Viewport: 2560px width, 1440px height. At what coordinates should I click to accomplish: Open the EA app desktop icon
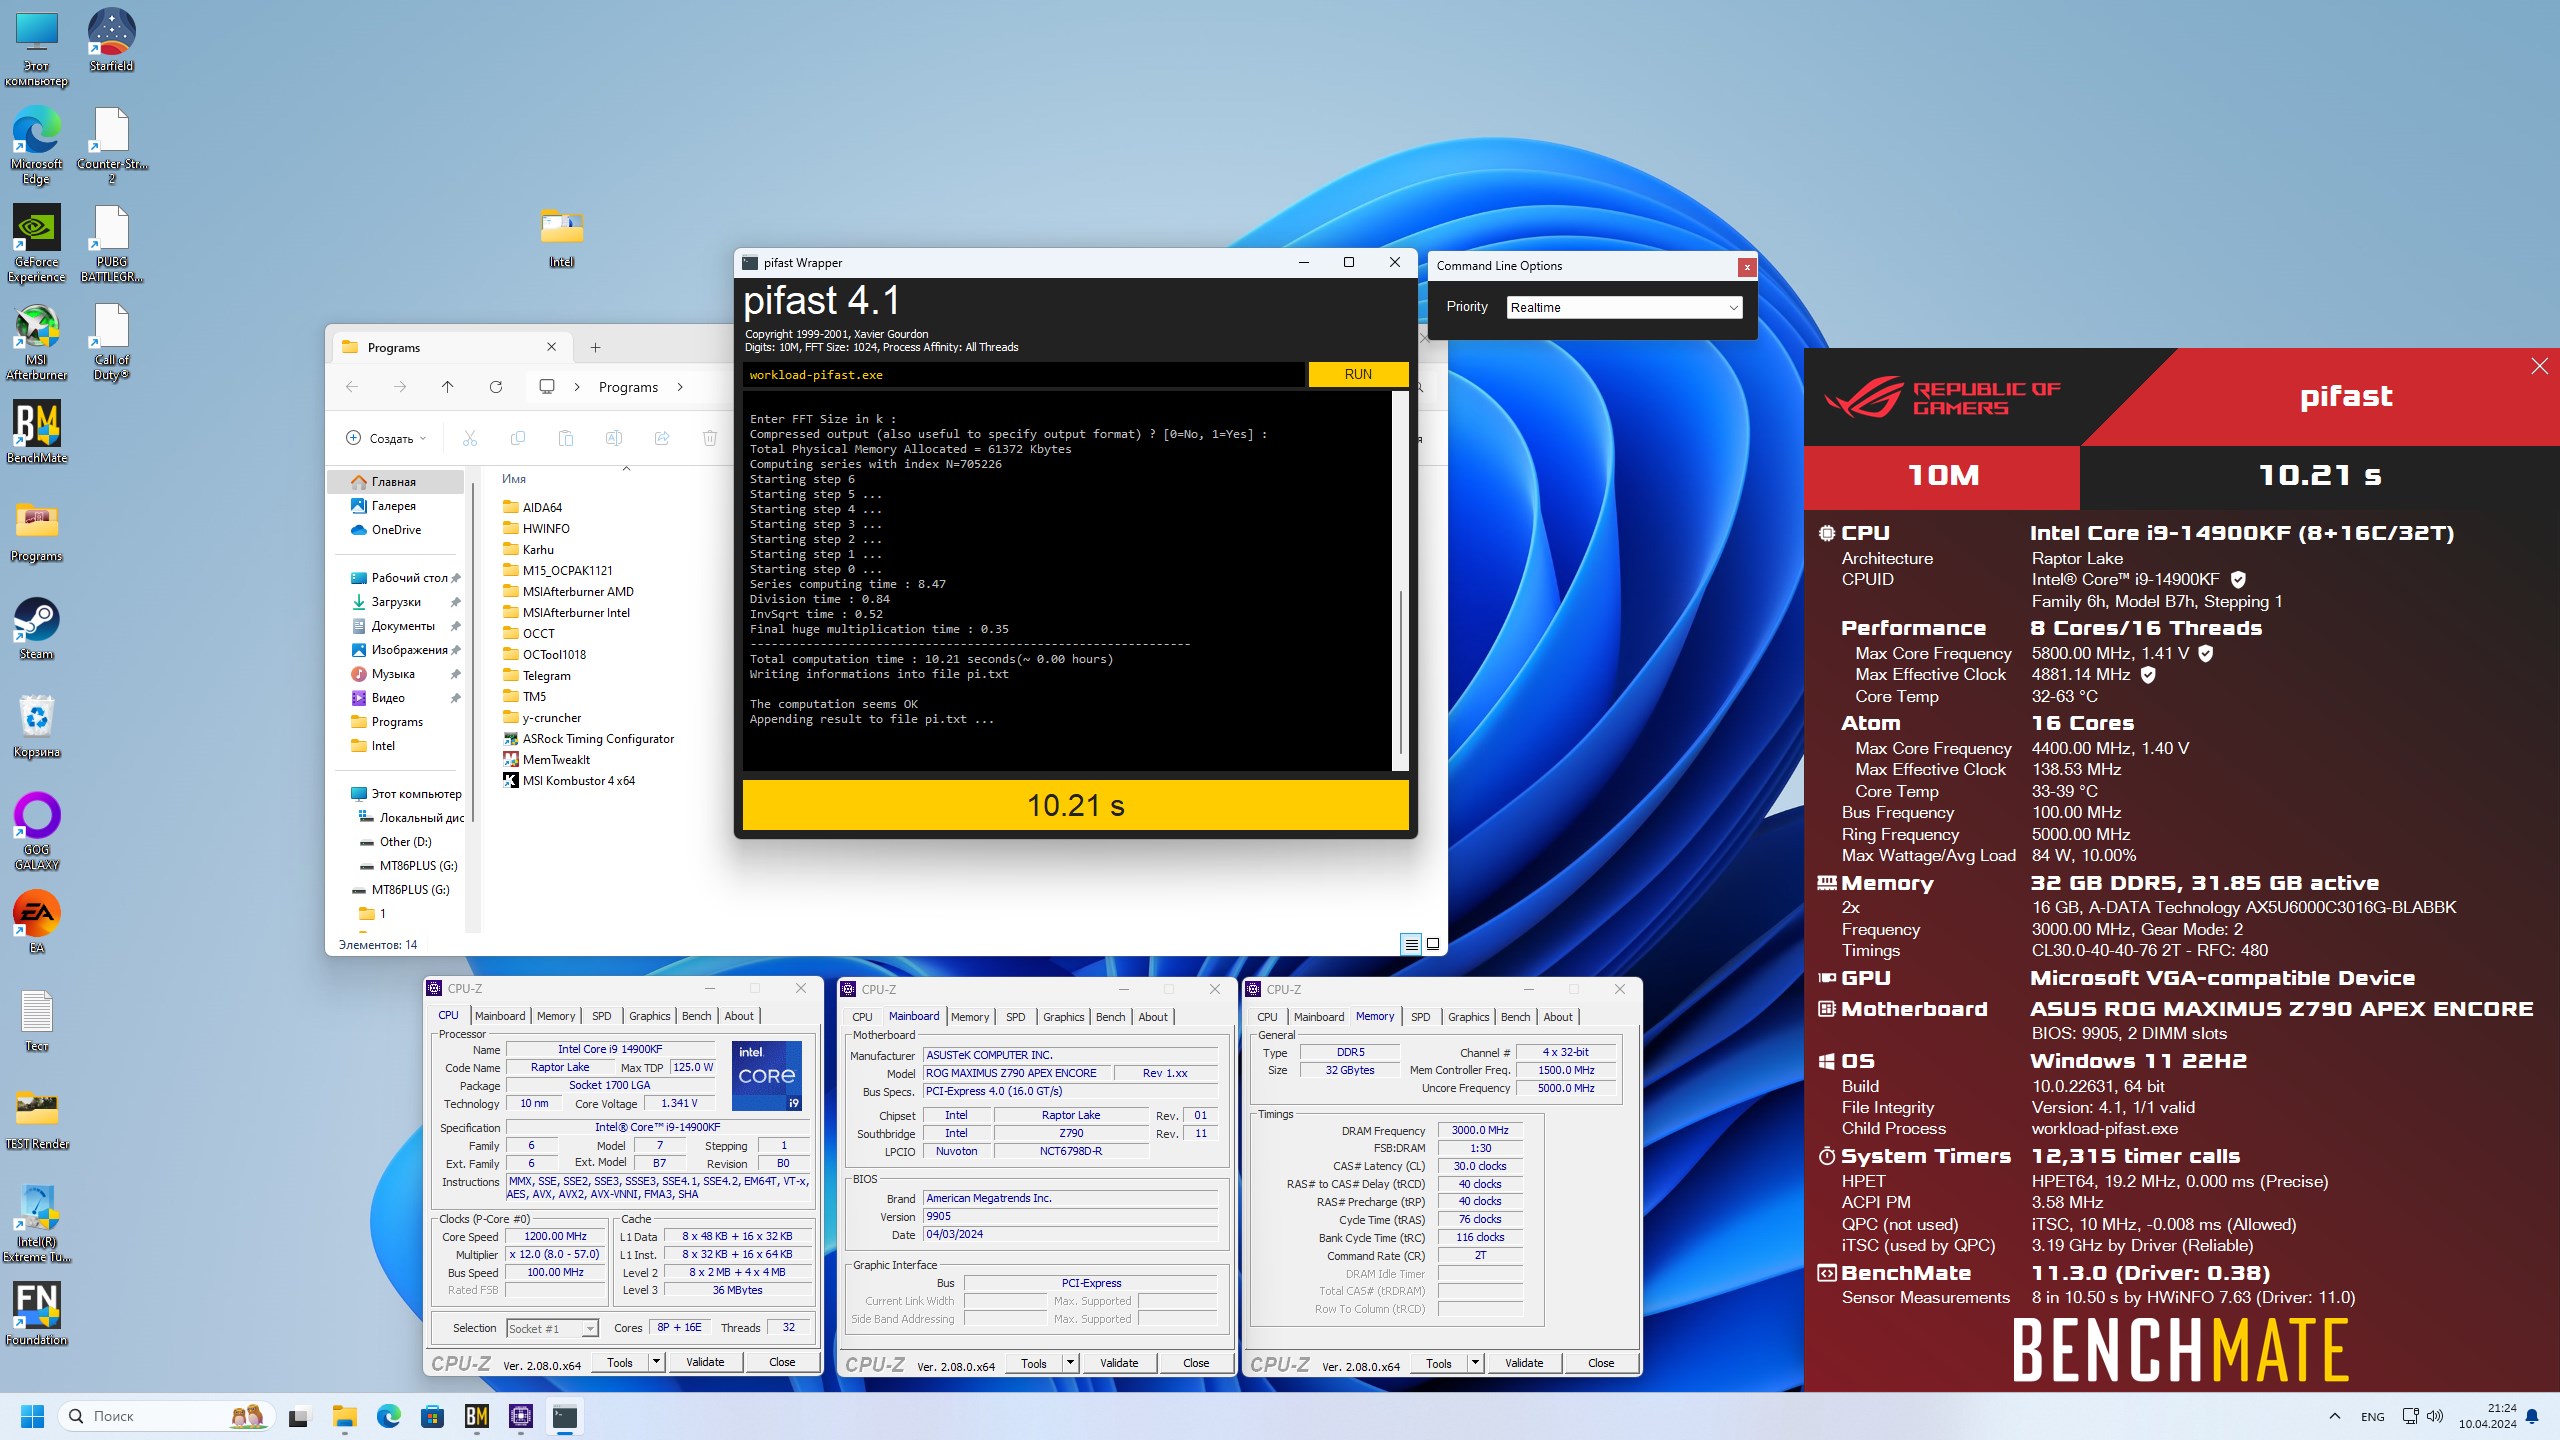click(36, 922)
